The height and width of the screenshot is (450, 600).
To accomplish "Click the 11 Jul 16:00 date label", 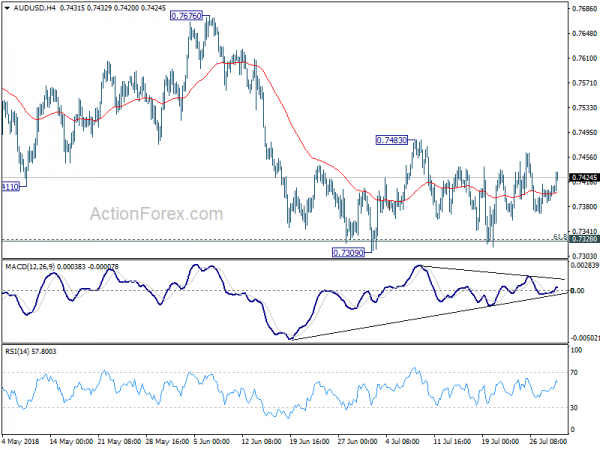I will tap(452, 441).
